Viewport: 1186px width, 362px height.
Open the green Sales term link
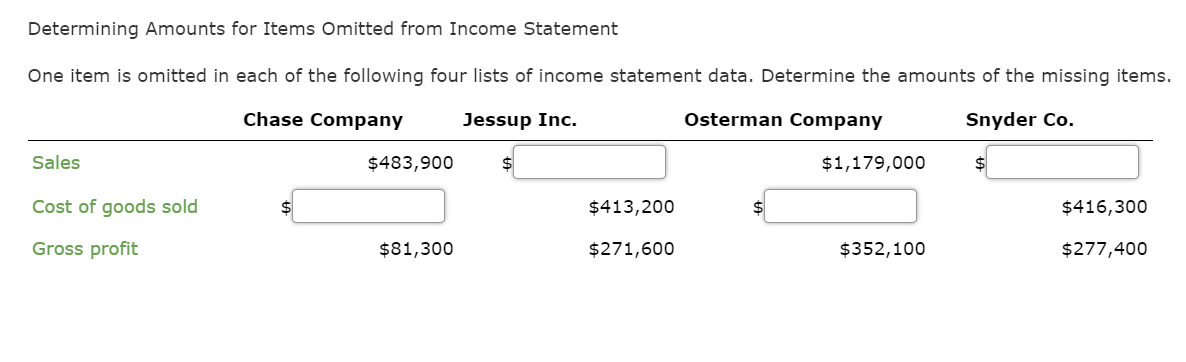coord(56,162)
